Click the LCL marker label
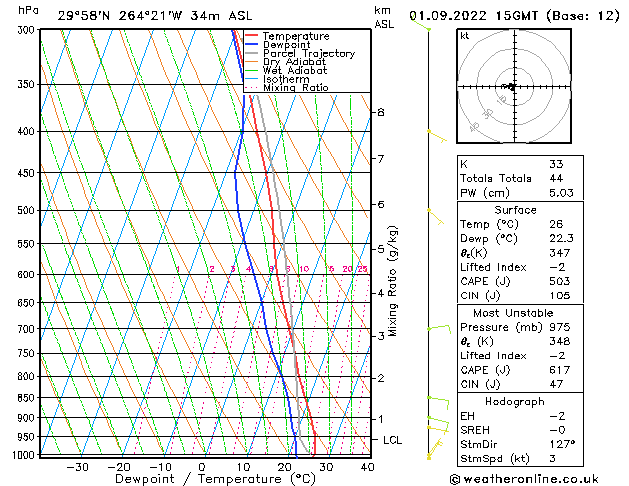This screenshot has height=486, width=629. pos(392,440)
